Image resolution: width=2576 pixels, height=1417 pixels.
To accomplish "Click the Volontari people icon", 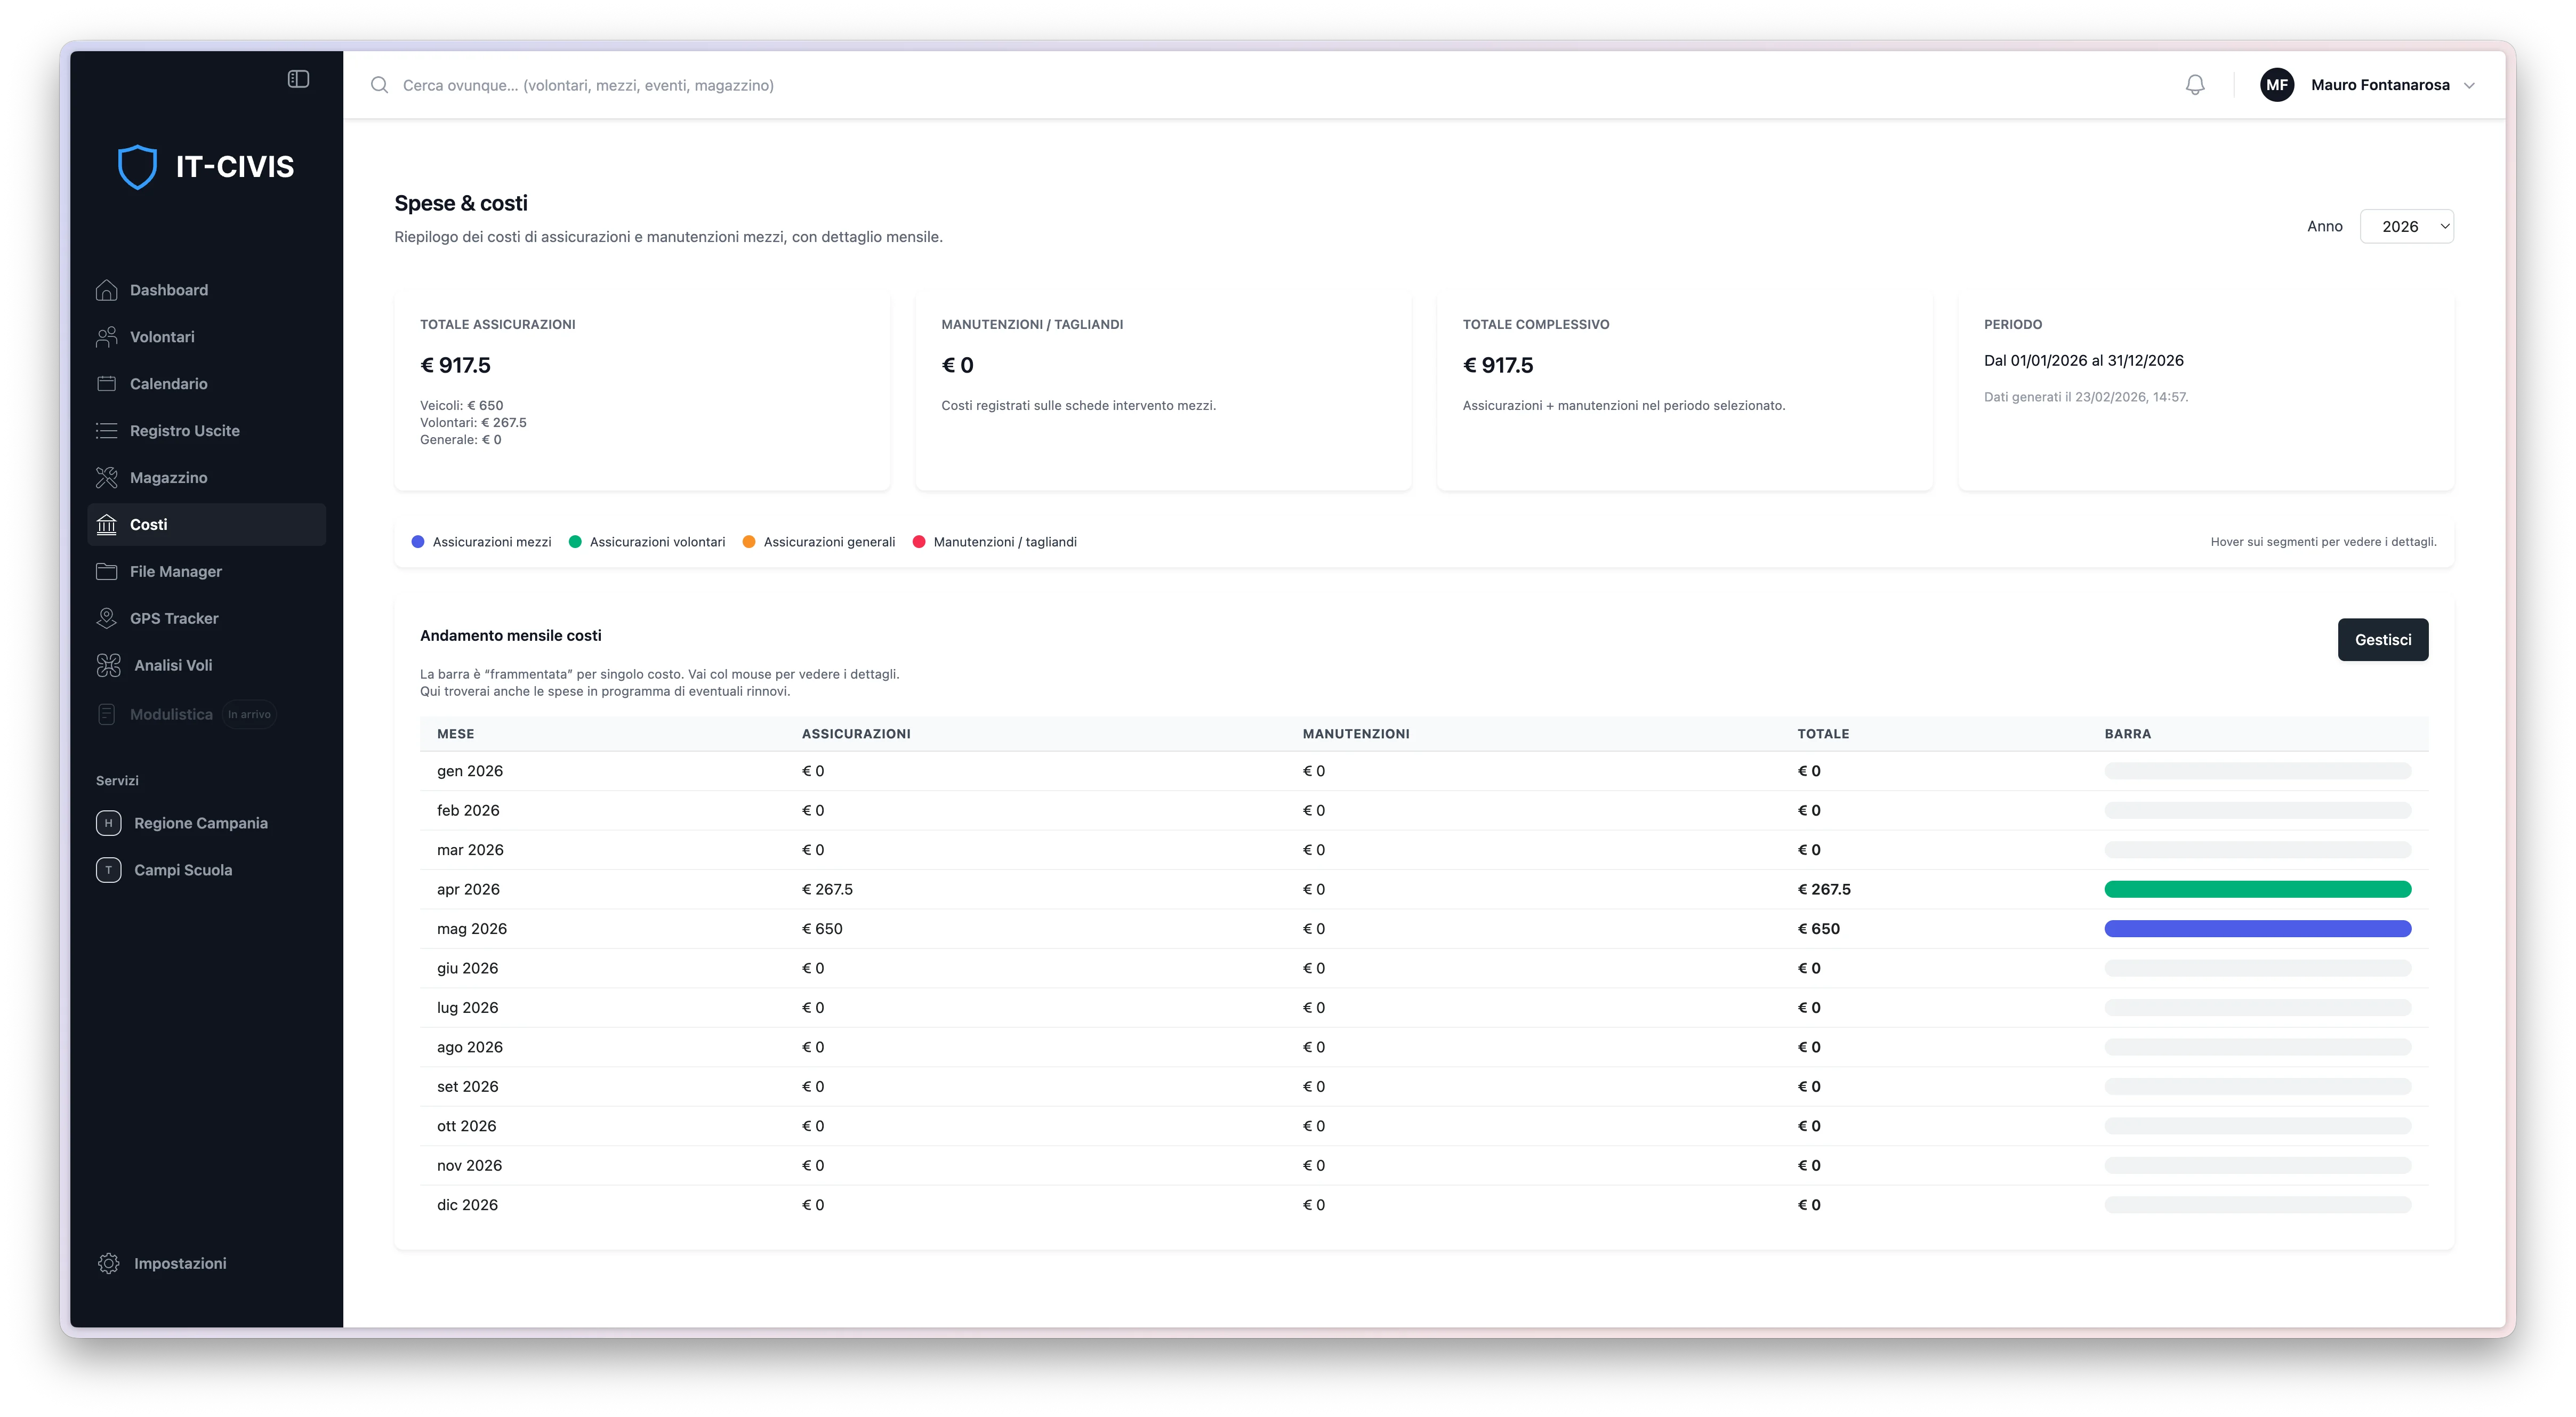I will coord(107,337).
